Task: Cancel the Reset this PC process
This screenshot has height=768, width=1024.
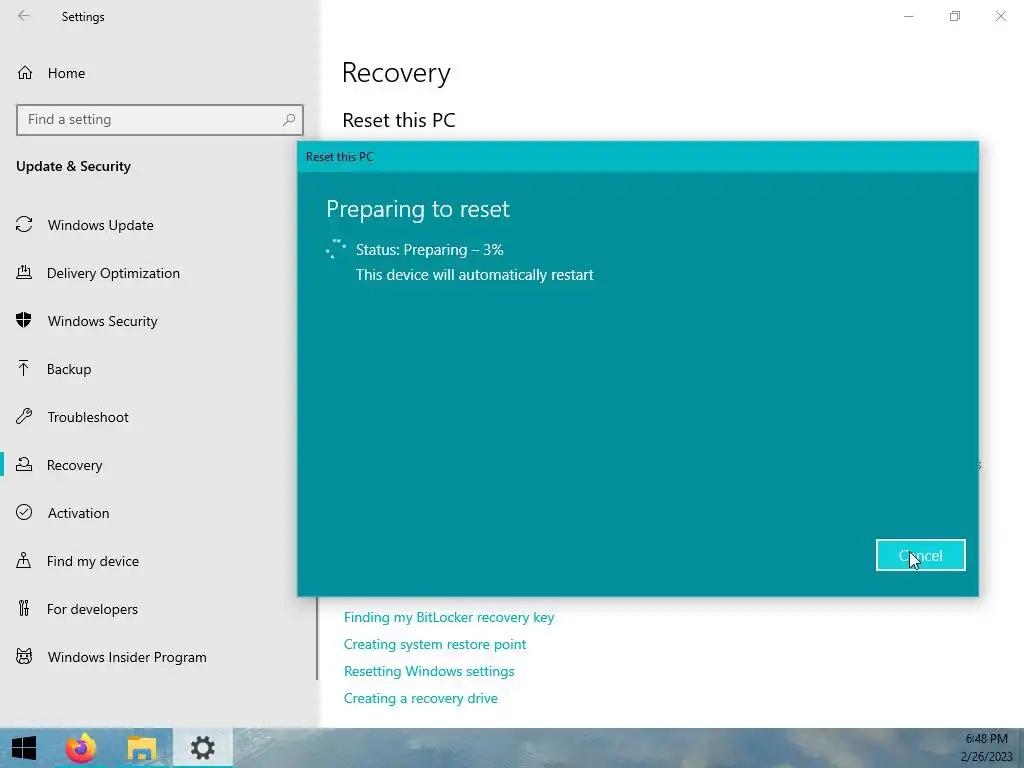Action: pos(920,555)
